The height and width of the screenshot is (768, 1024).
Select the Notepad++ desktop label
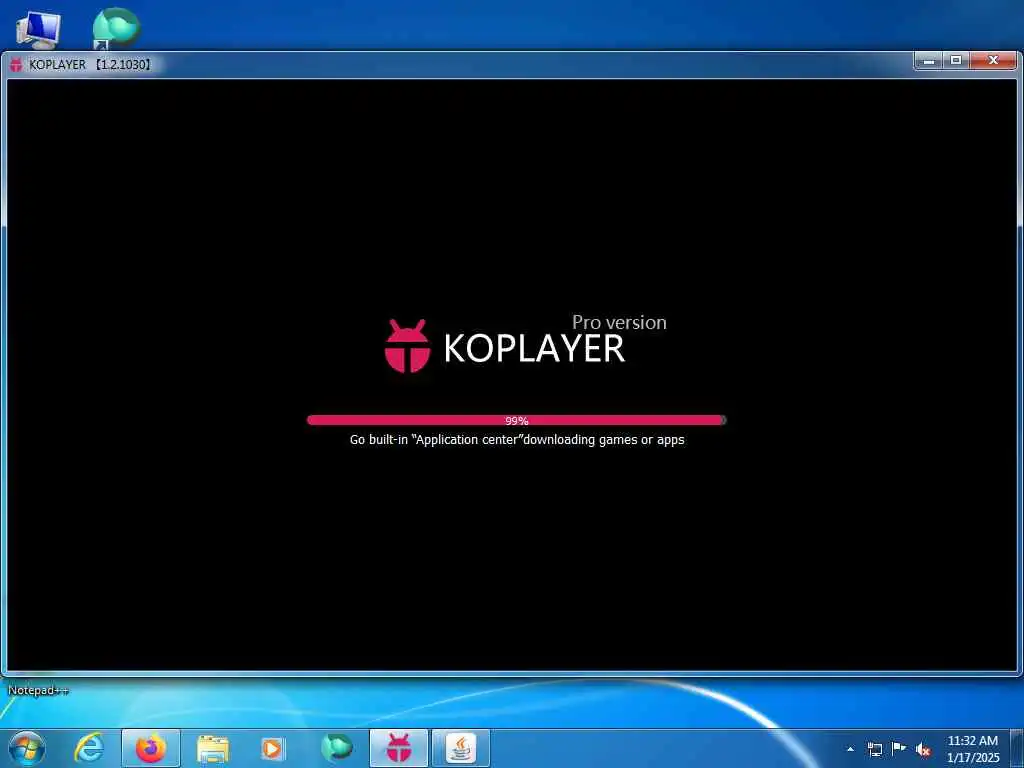(x=38, y=690)
